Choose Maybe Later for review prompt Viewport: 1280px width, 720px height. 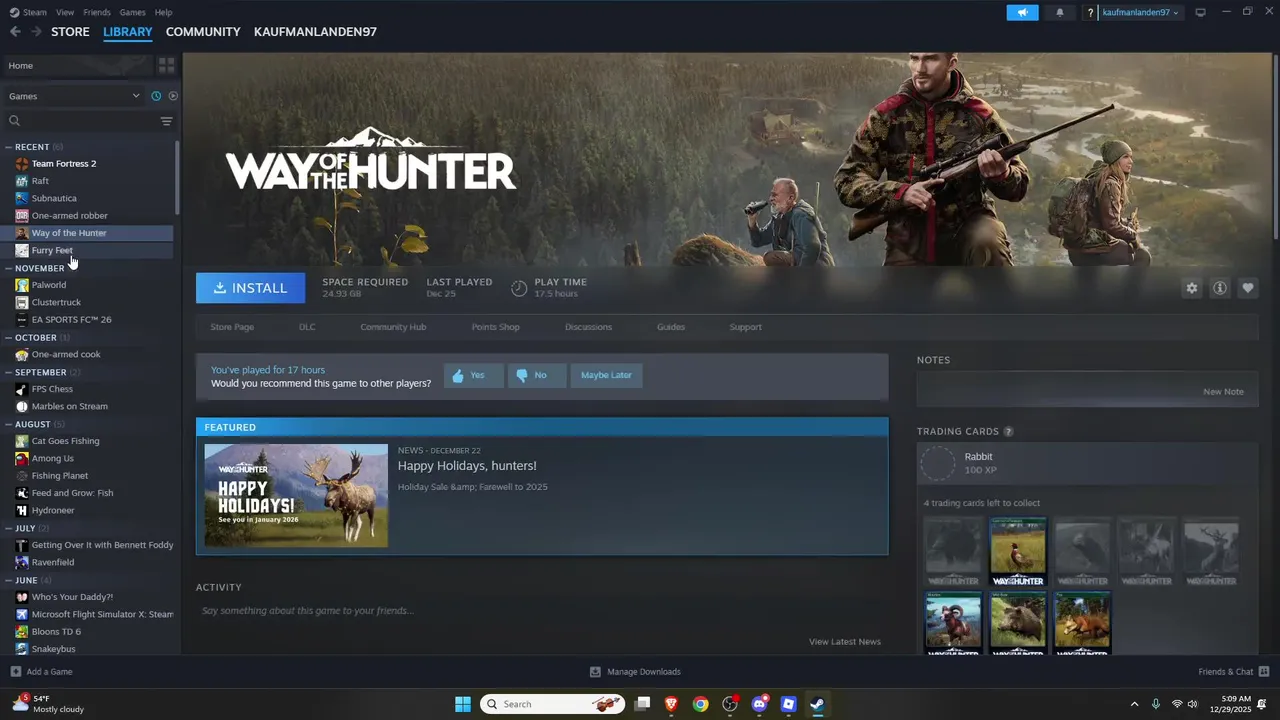point(606,375)
